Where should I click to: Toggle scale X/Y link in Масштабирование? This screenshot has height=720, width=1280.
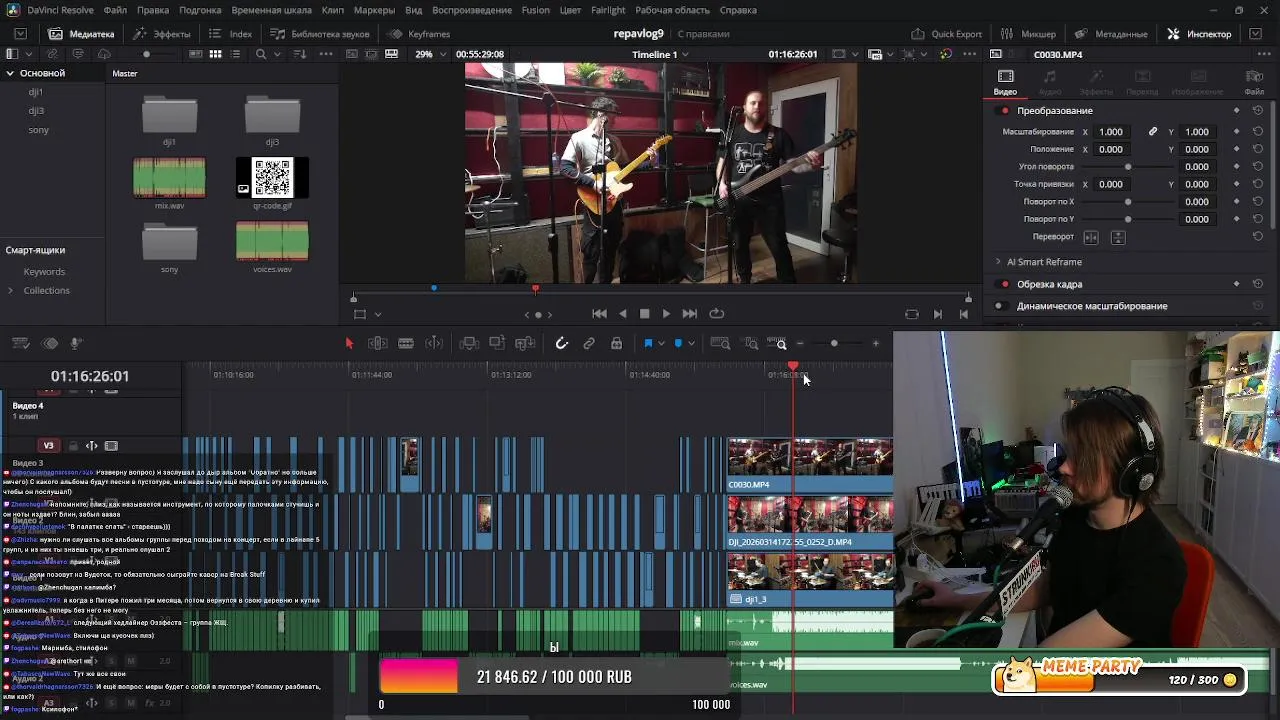coord(1152,132)
